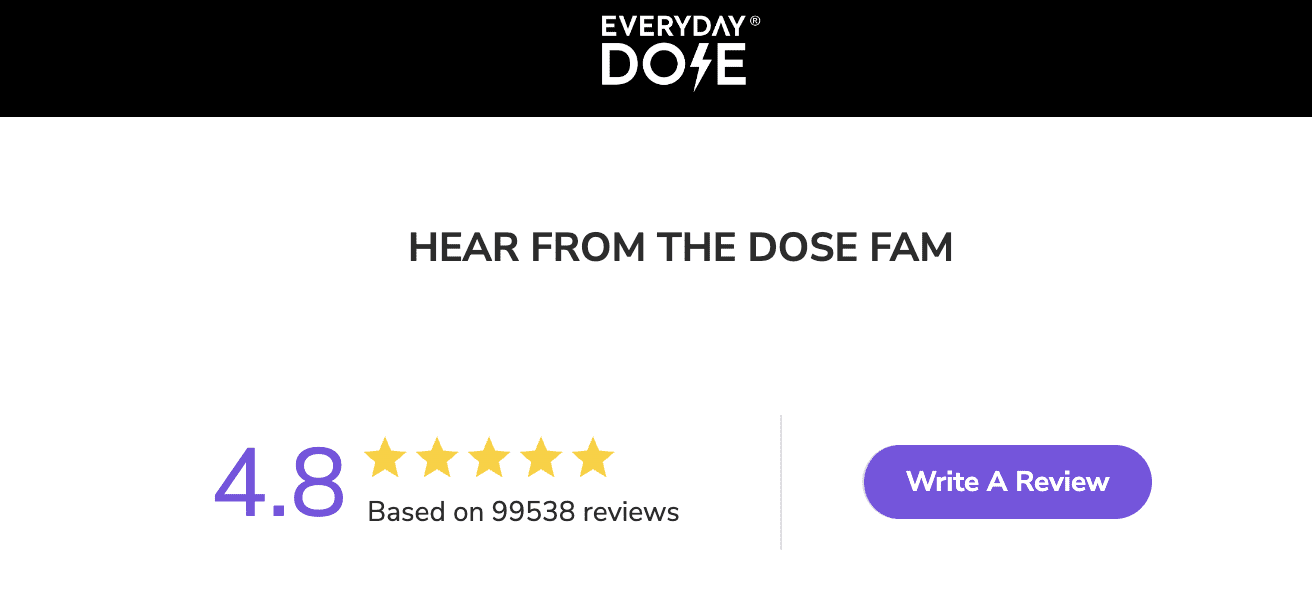
Task: Click the middle rating star
Action: [489, 458]
